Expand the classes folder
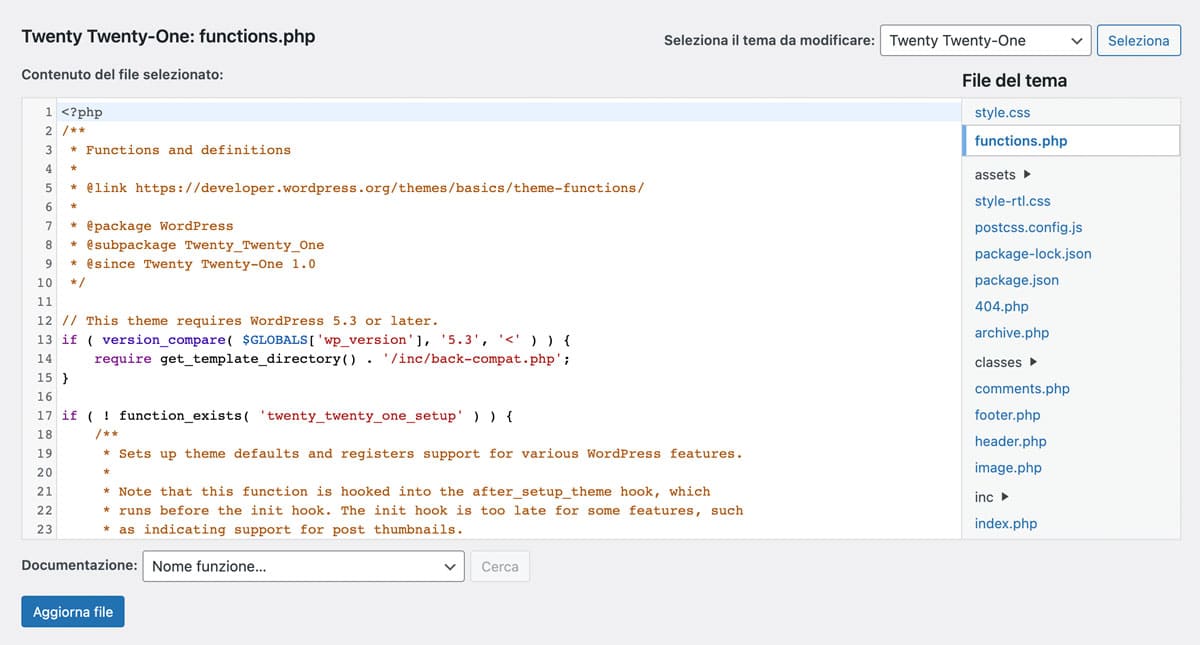Screen dimensions: 1200x645 tap(1006, 362)
